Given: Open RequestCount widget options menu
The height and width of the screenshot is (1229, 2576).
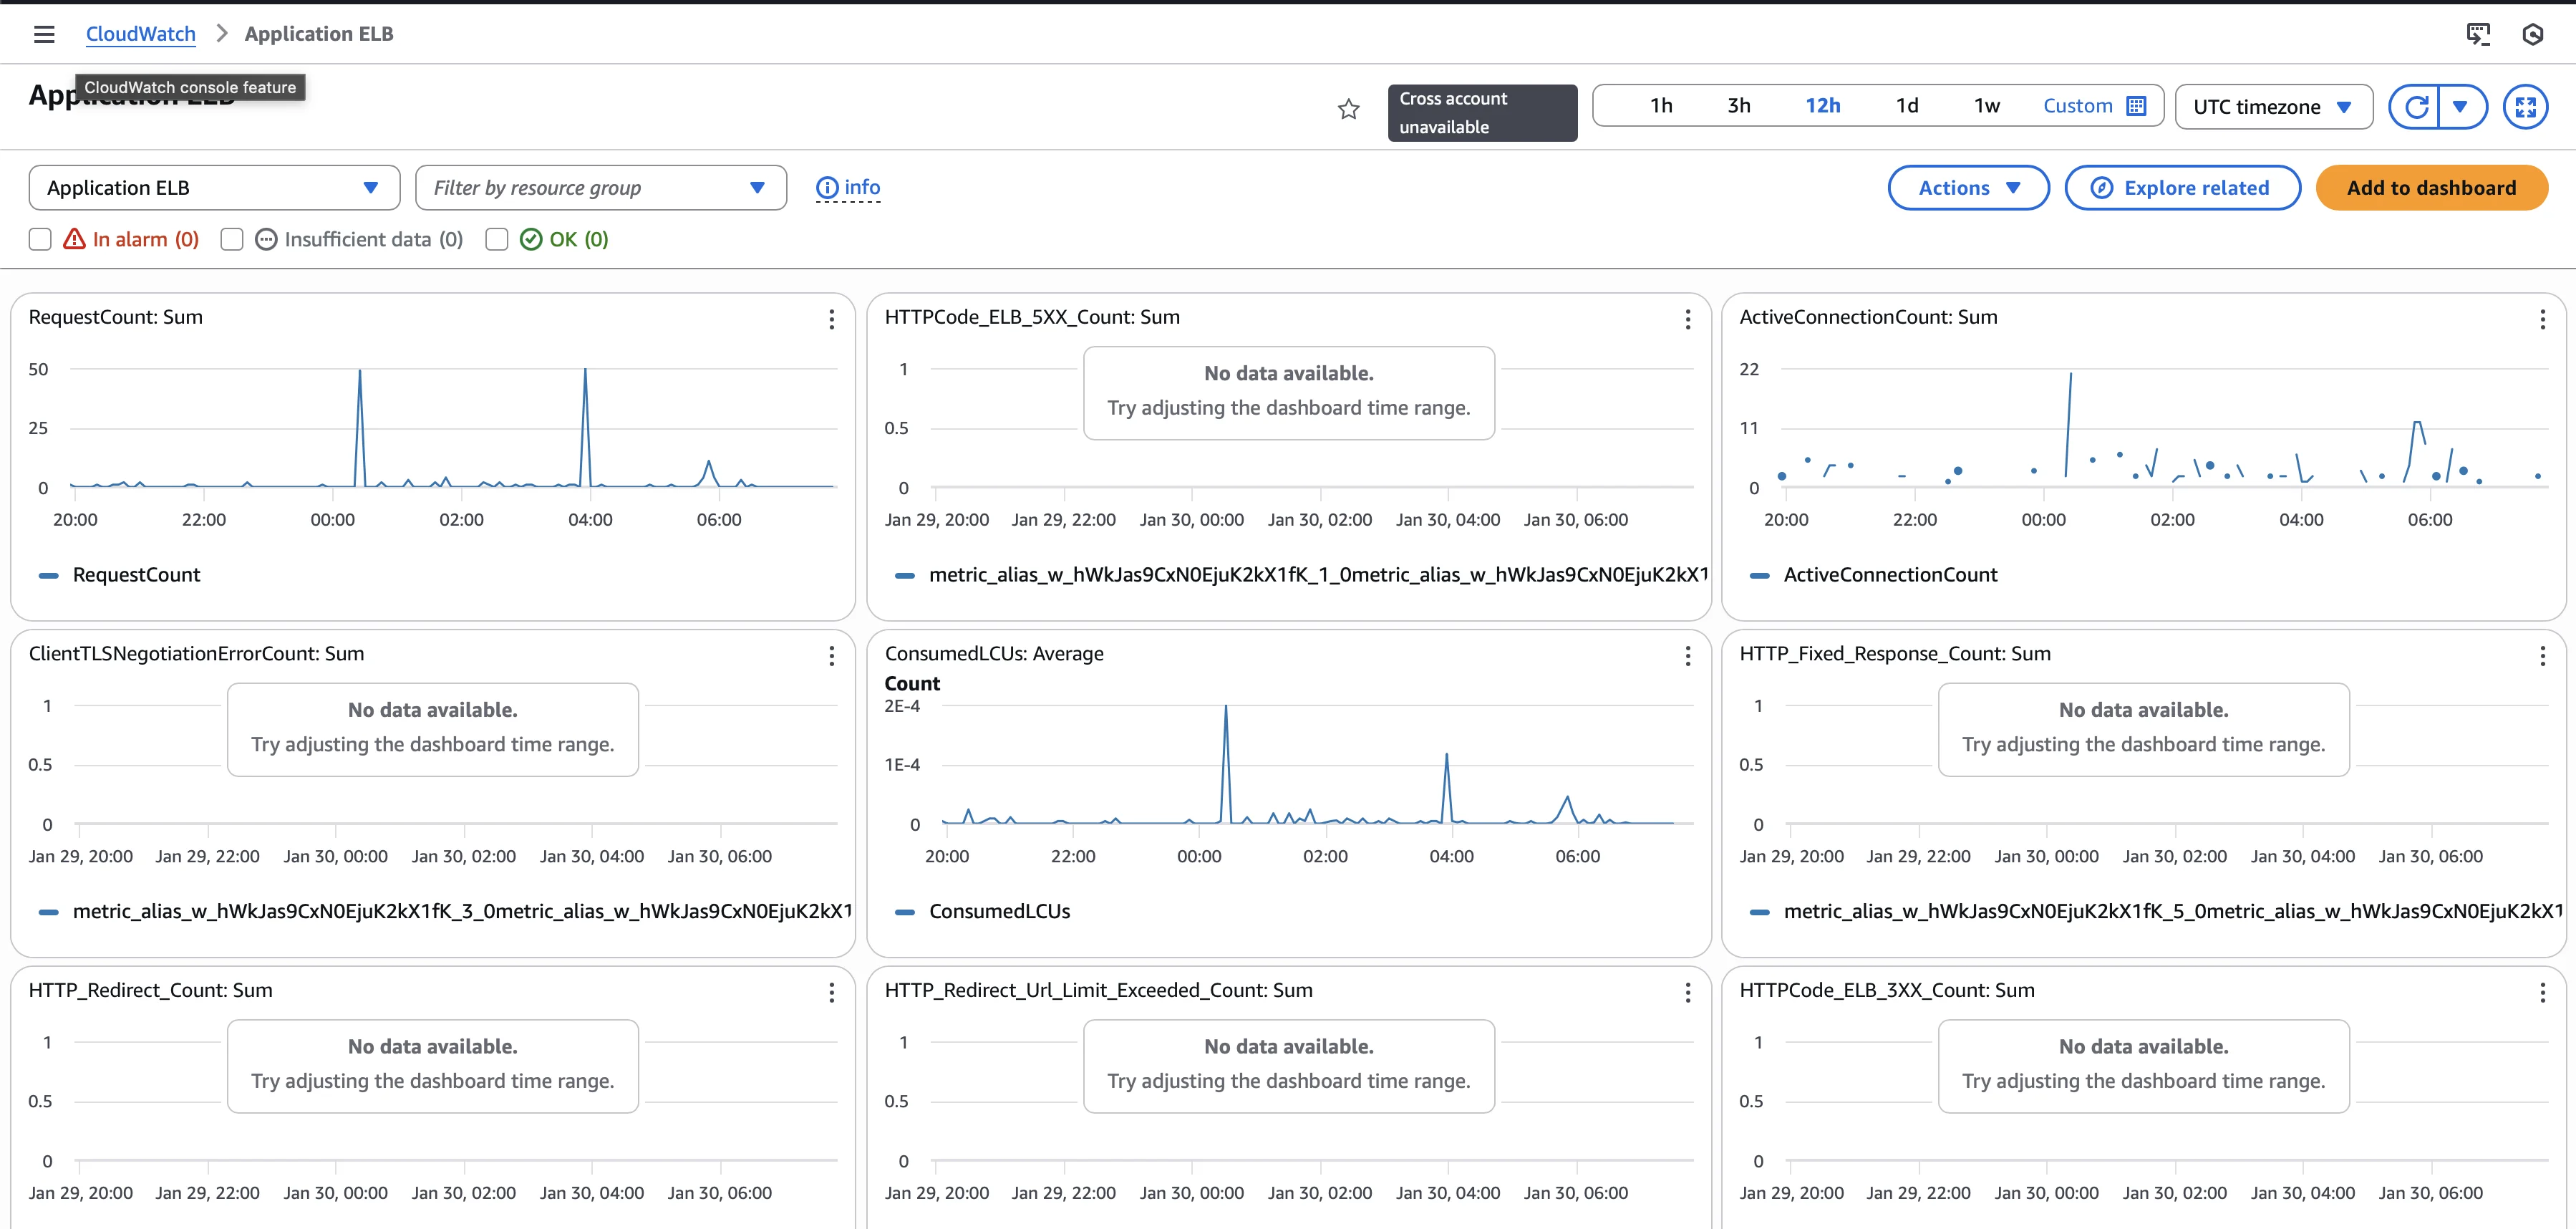Looking at the screenshot, I should pyautogui.click(x=831, y=319).
